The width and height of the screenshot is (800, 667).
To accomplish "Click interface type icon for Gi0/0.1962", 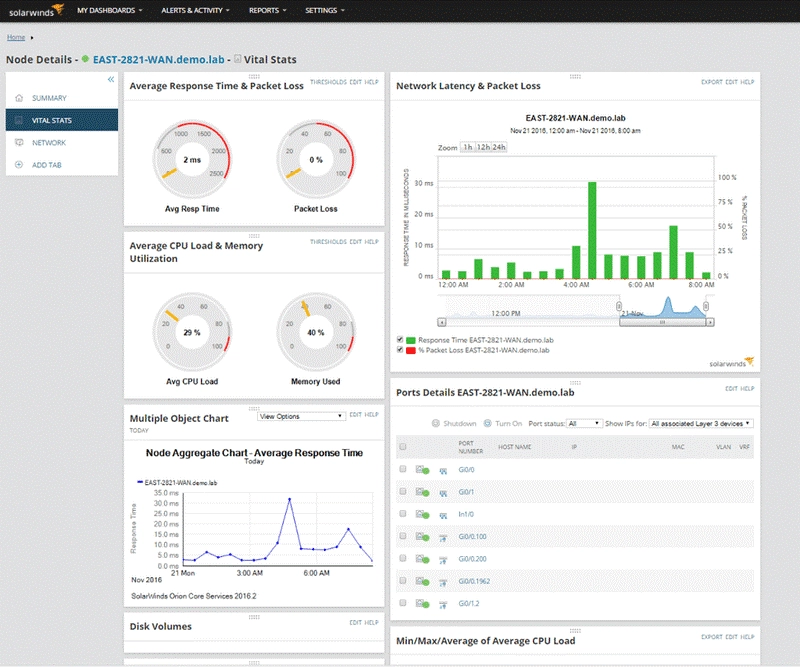I will 443,582.
